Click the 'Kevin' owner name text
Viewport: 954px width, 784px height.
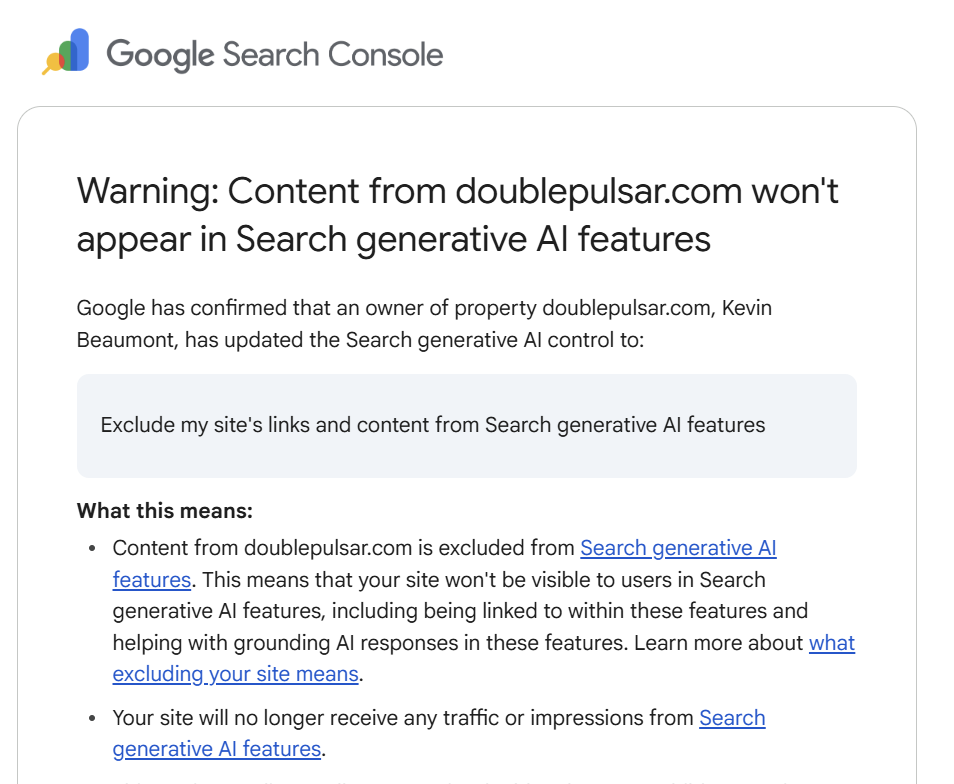click(x=747, y=308)
